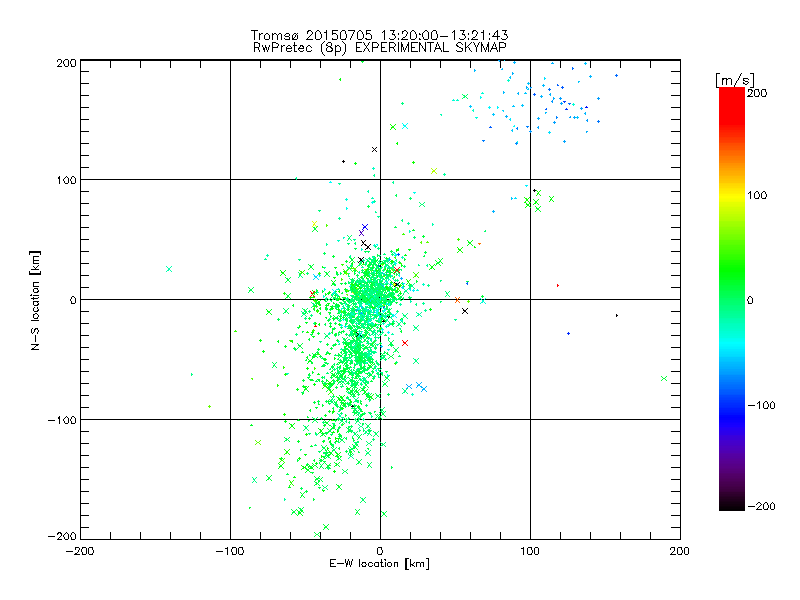
Task: Click x-axis tick label "-200" on E-W axis
Action: (80, 551)
